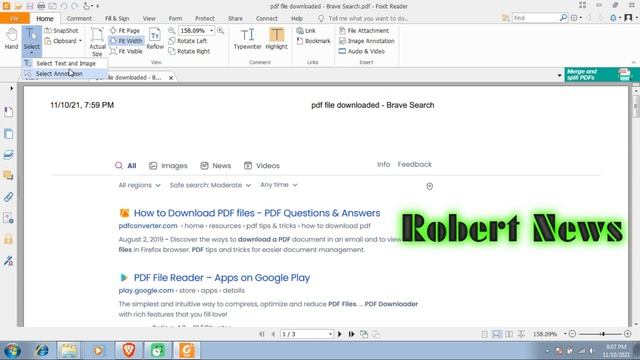
Task: Toggle single page layout in status bar
Action: point(484,334)
